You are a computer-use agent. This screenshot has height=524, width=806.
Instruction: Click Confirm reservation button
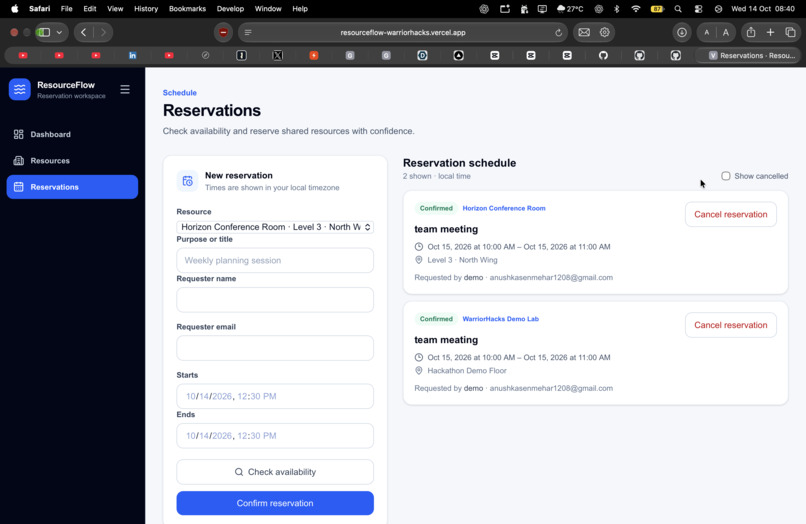pos(275,503)
